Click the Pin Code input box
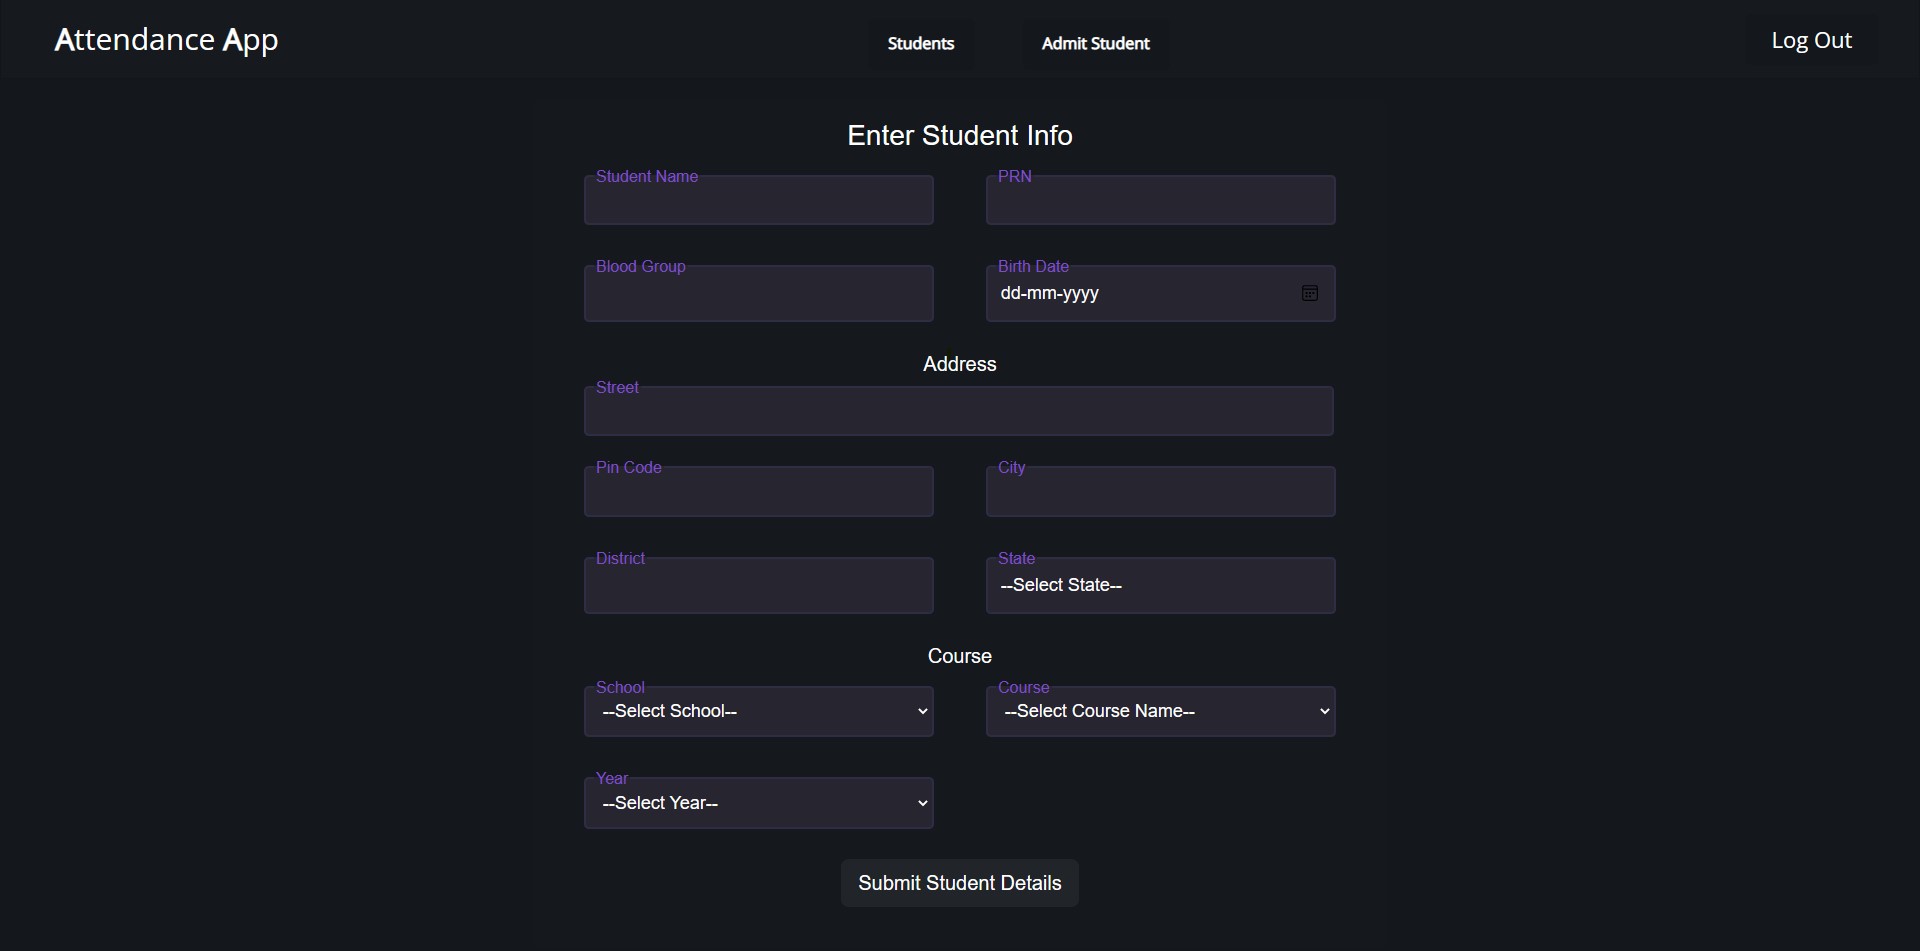1920x951 pixels. 759,491
